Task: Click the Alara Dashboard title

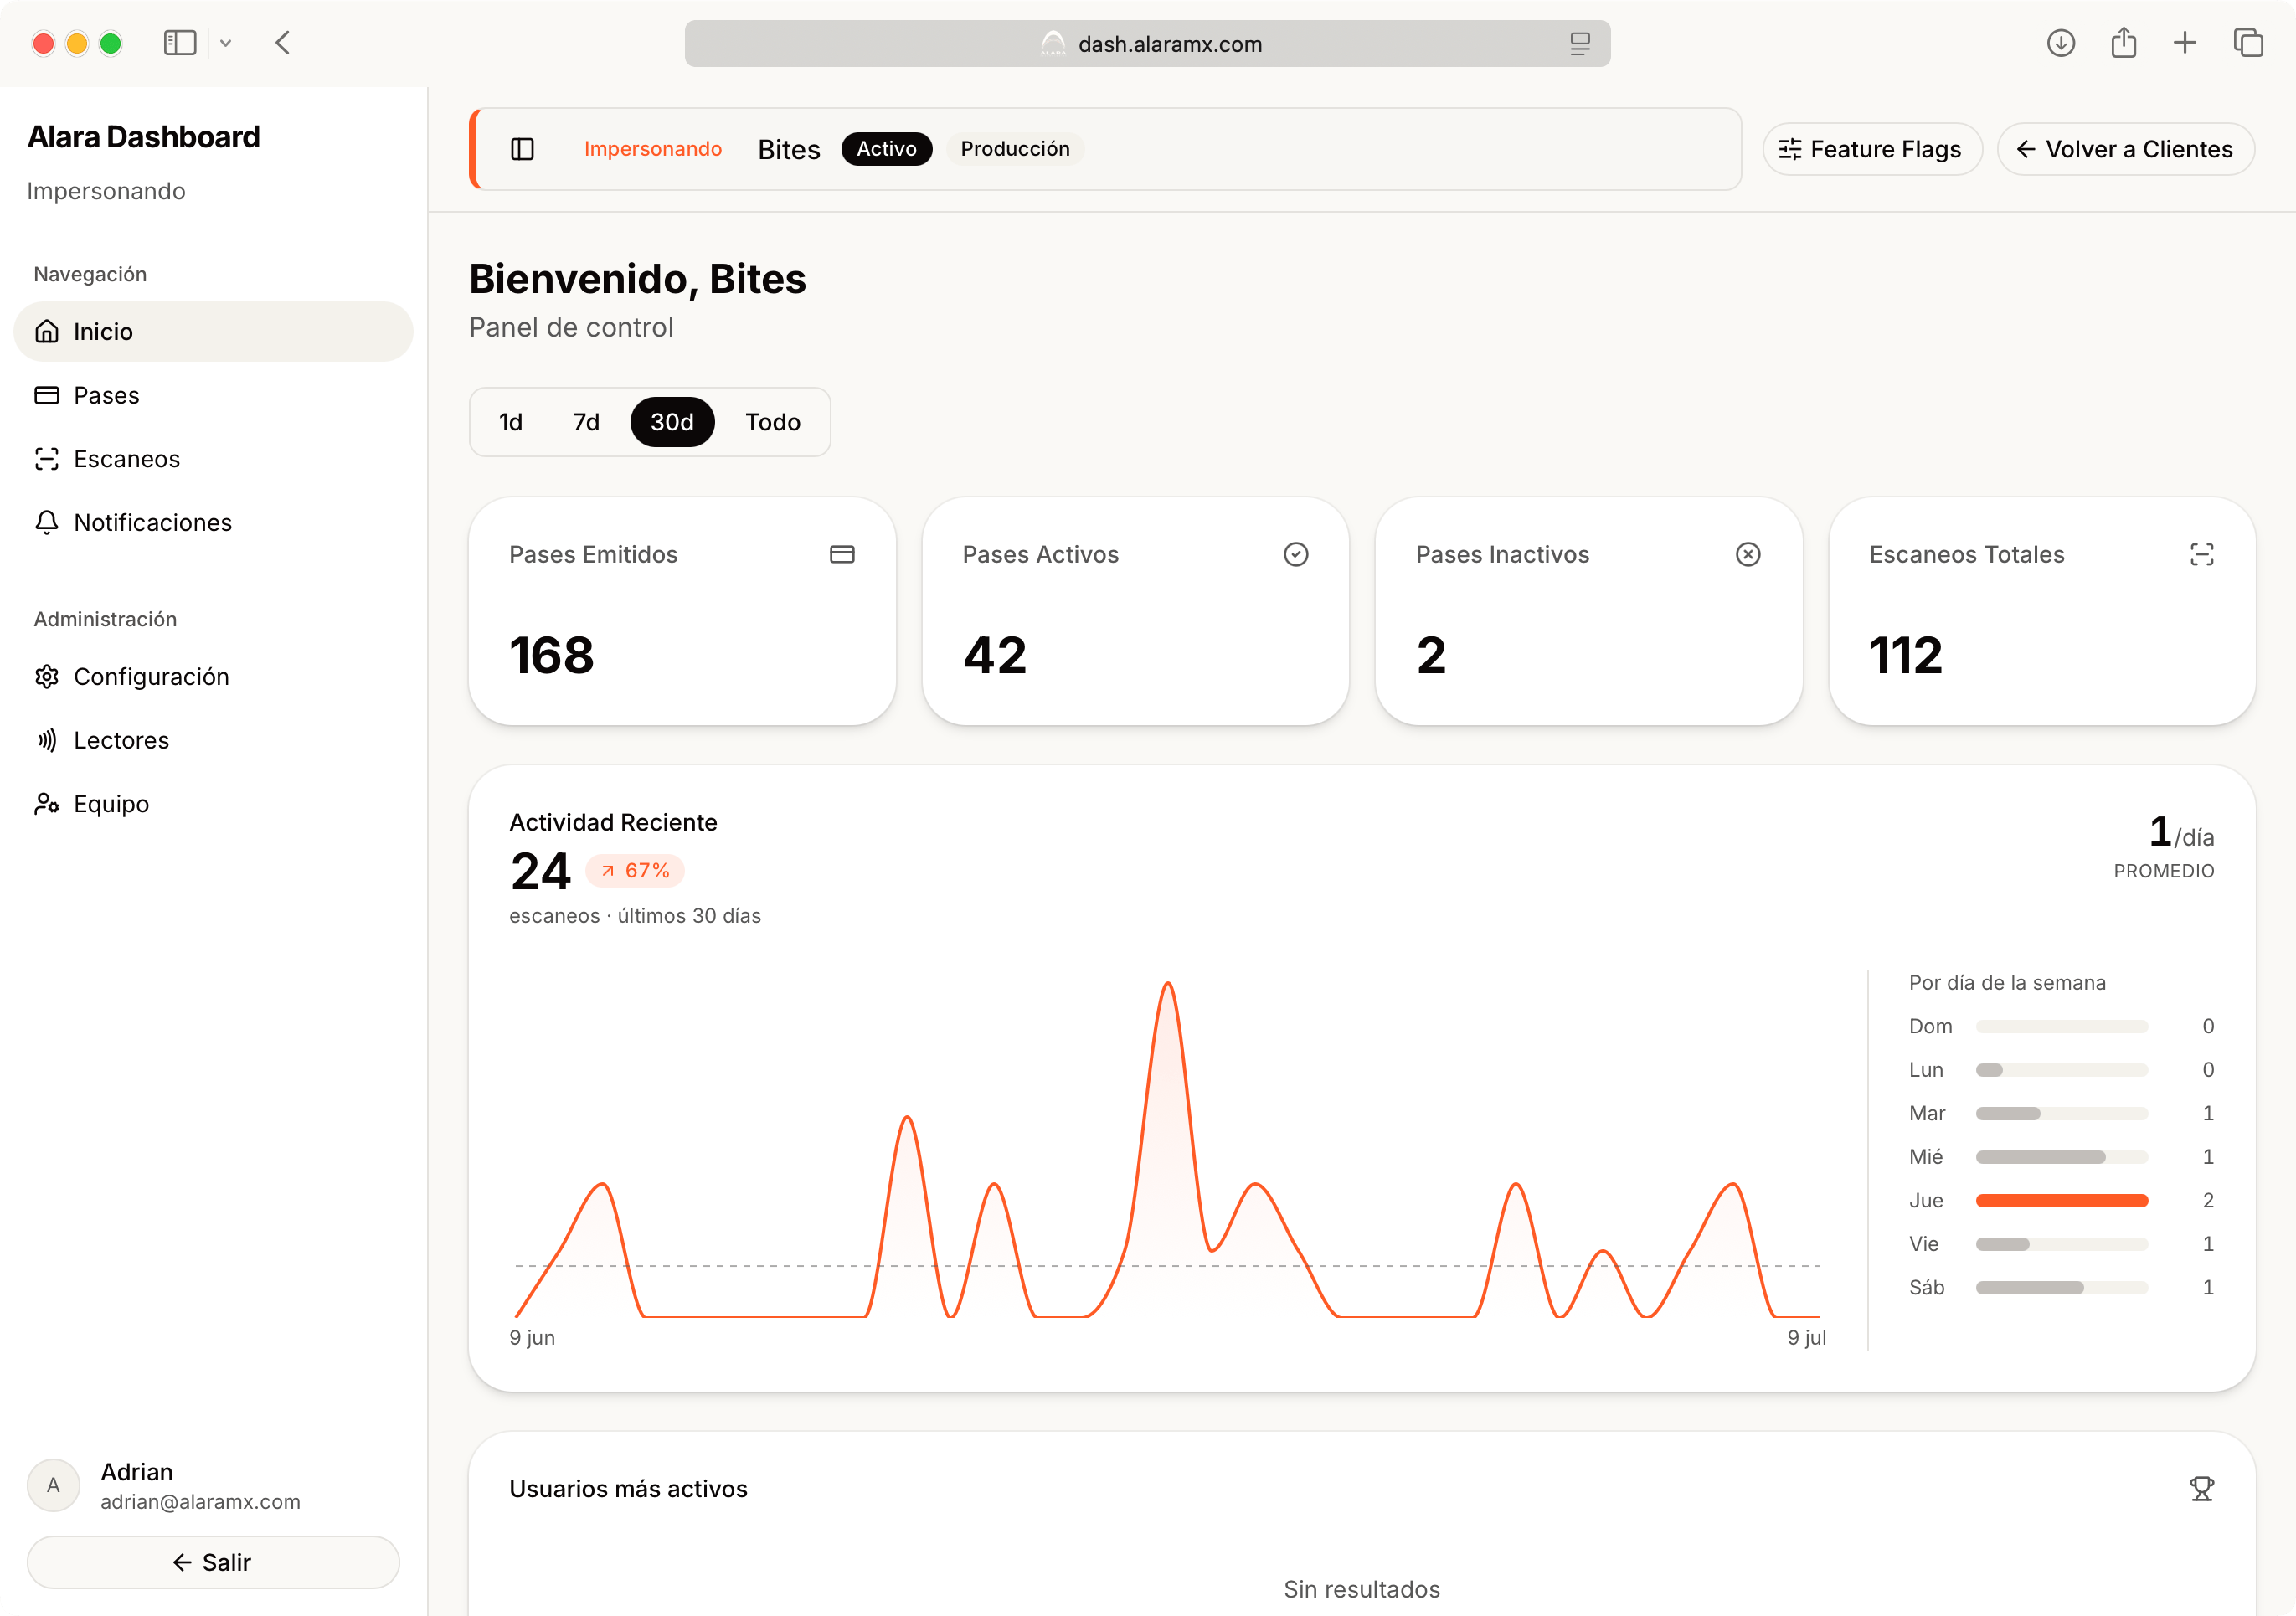Action: (x=144, y=137)
